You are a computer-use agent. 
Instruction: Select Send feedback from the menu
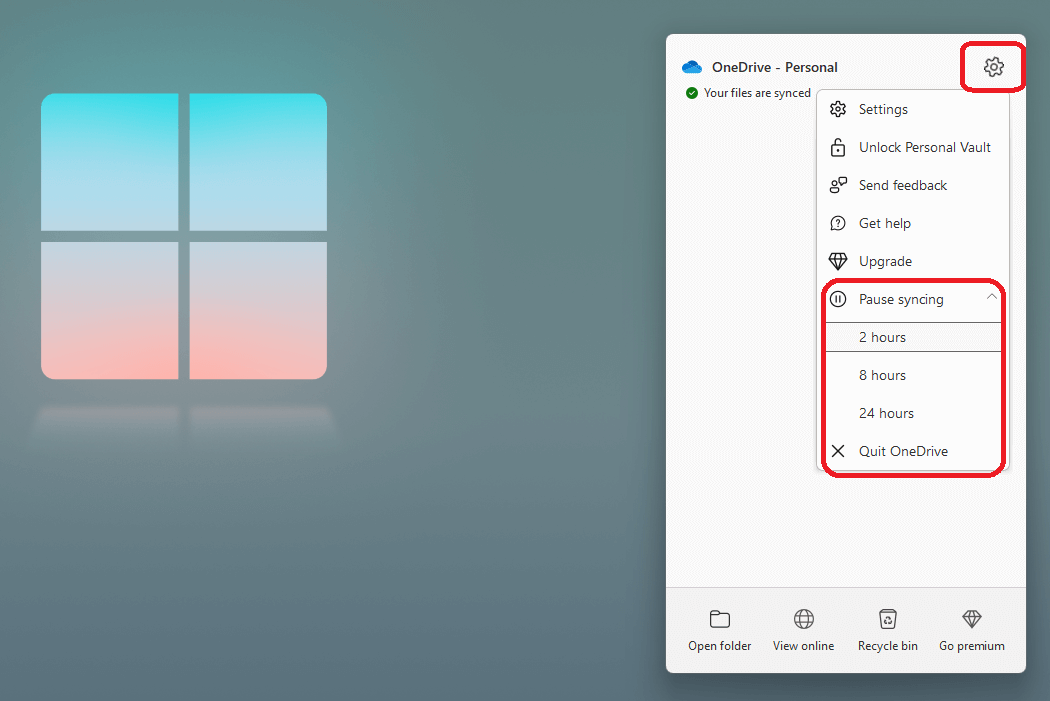click(x=902, y=185)
